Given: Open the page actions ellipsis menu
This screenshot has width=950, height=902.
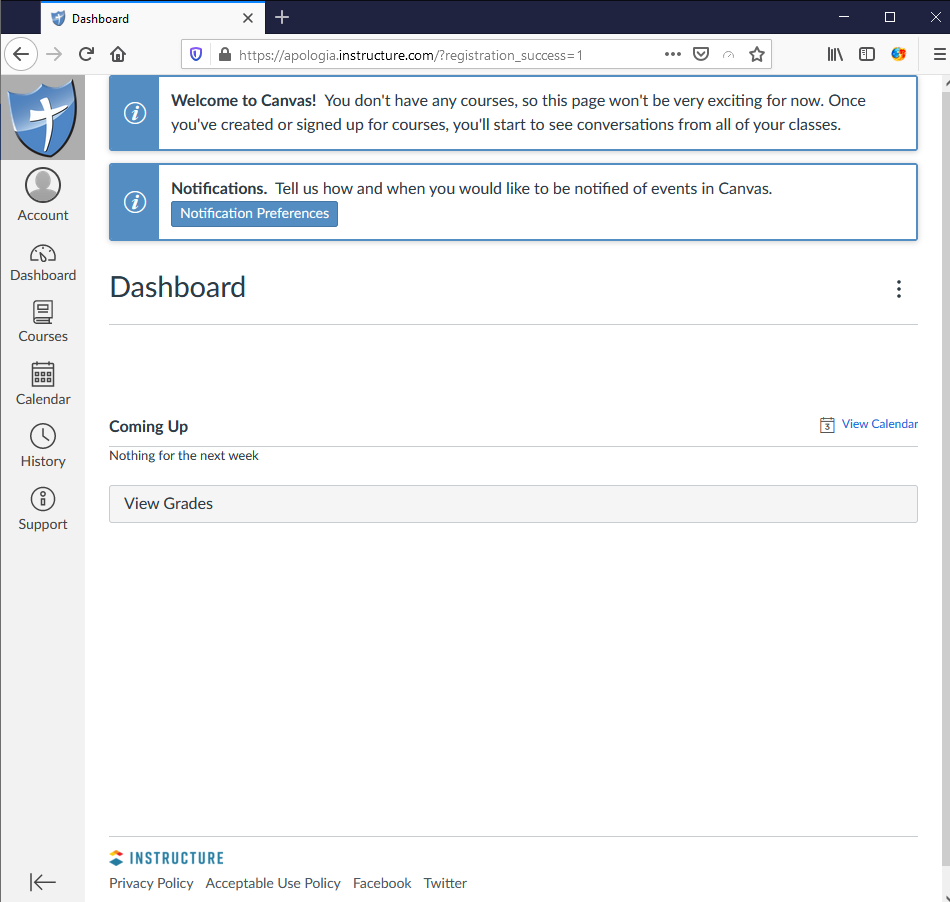Looking at the screenshot, I should coord(672,54).
